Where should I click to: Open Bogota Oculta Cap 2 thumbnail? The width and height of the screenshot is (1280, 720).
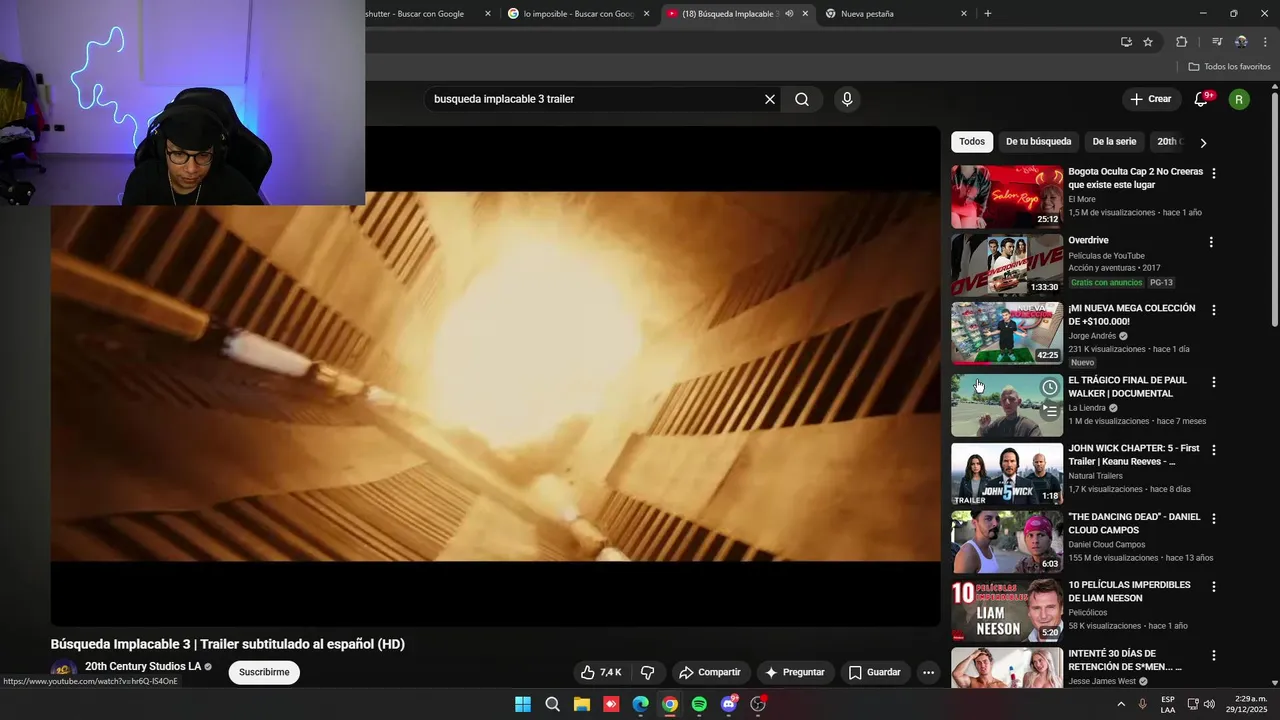pyautogui.click(x=1007, y=197)
